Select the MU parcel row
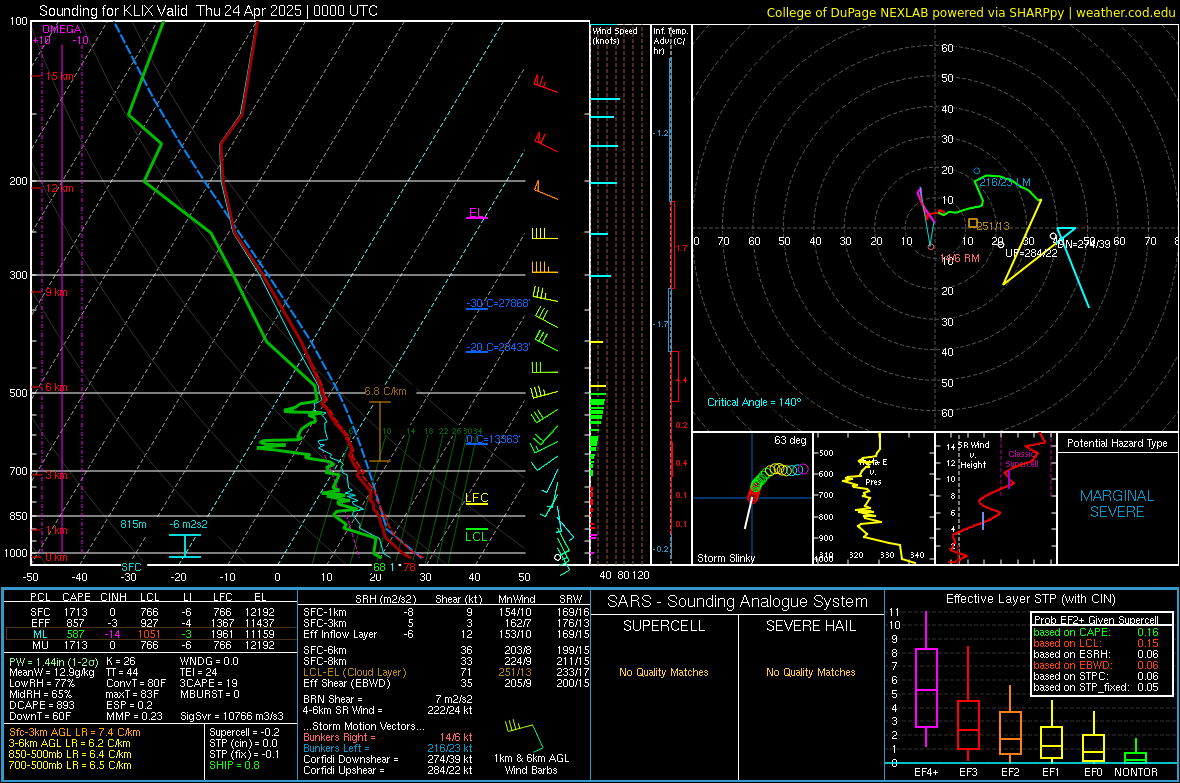Screen dimensions: 1180x783 [x=151, y=645]
